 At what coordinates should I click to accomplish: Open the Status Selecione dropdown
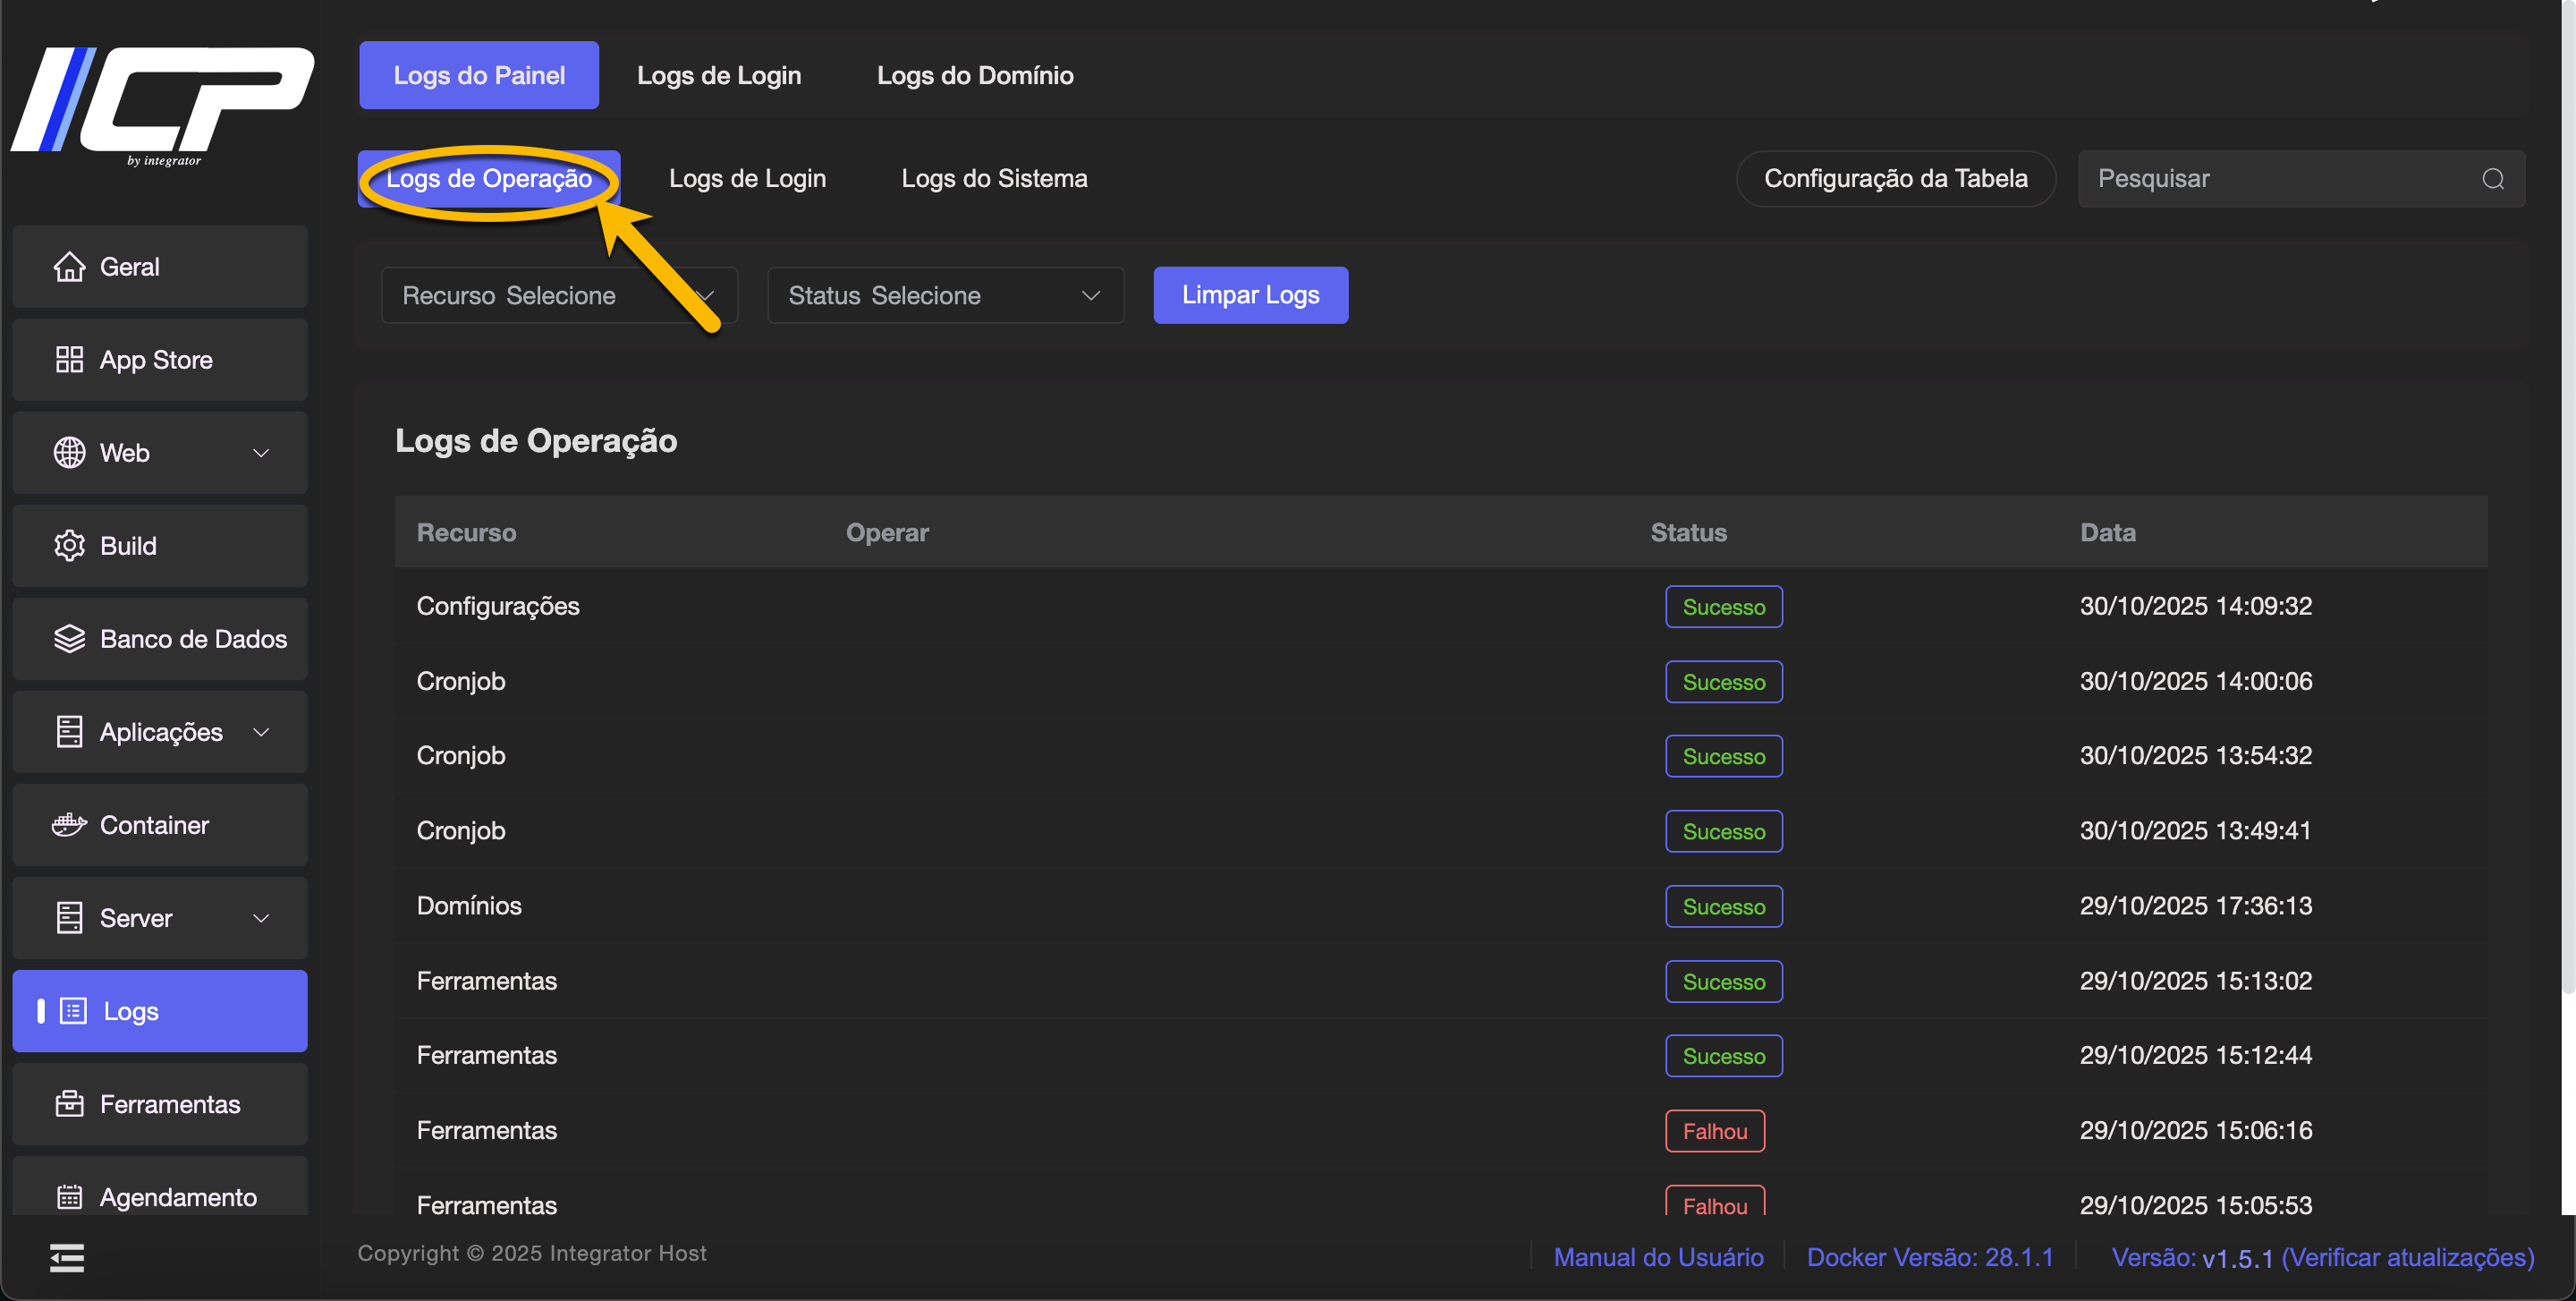944,296
